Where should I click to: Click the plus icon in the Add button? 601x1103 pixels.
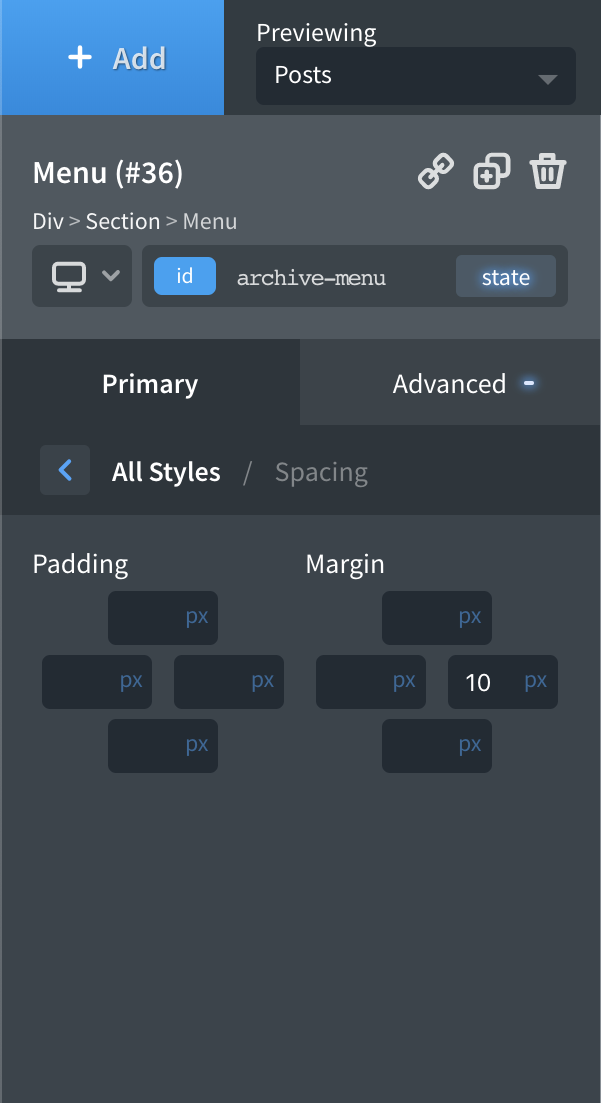click(79, 57)
